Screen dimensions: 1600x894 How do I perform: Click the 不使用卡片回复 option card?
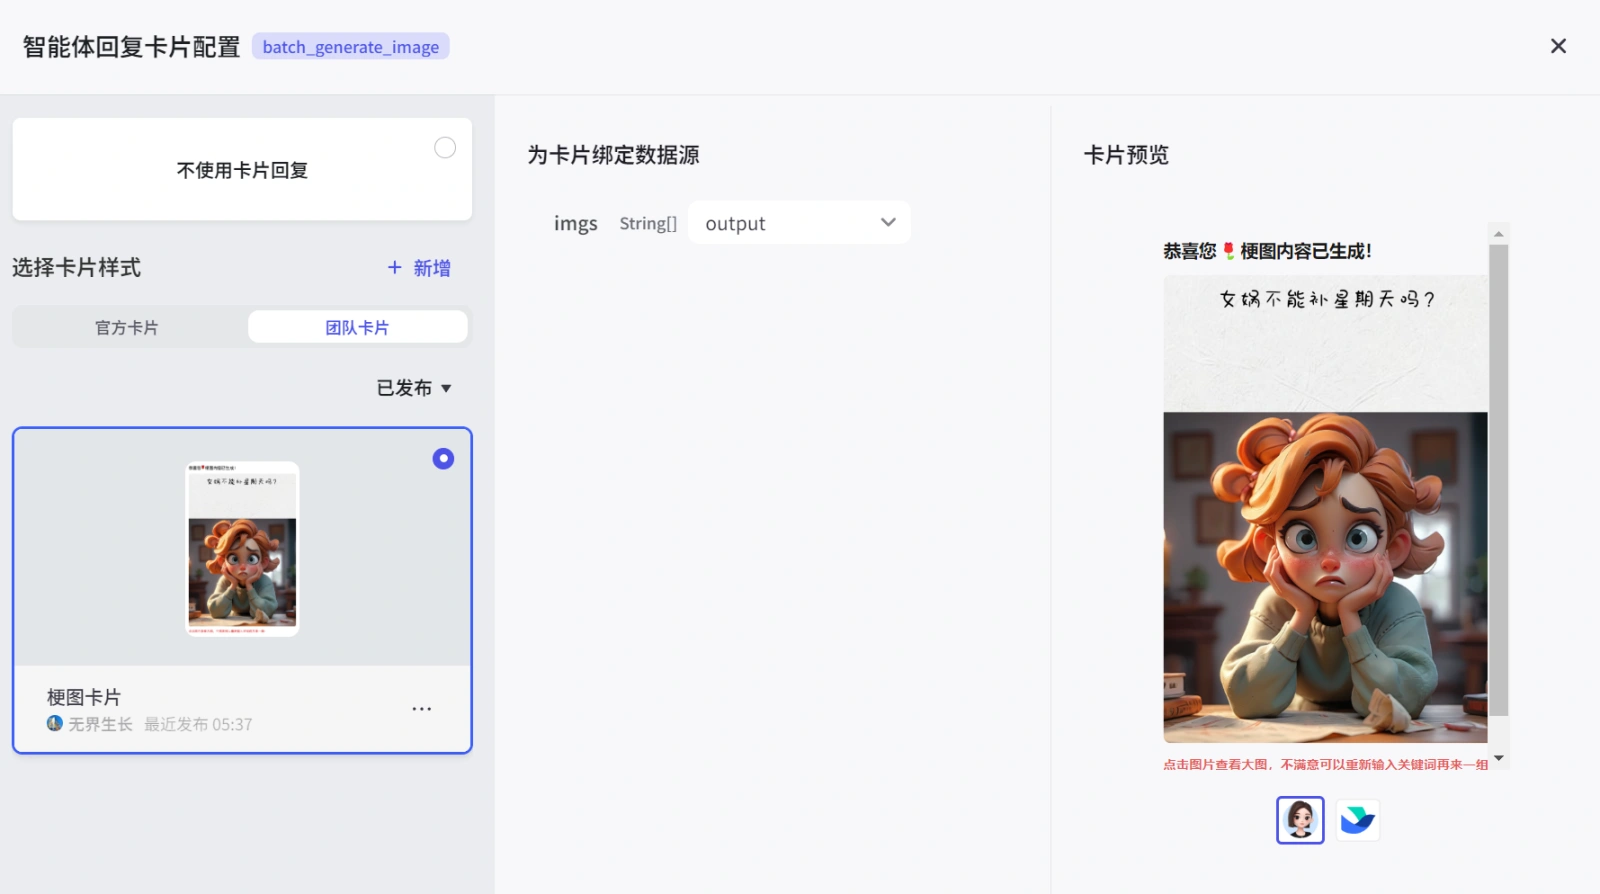[x=242, y=169]
